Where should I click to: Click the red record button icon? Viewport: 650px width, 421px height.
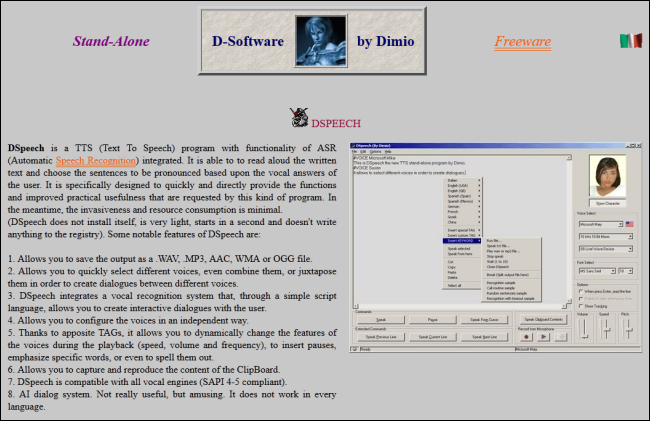526,337
